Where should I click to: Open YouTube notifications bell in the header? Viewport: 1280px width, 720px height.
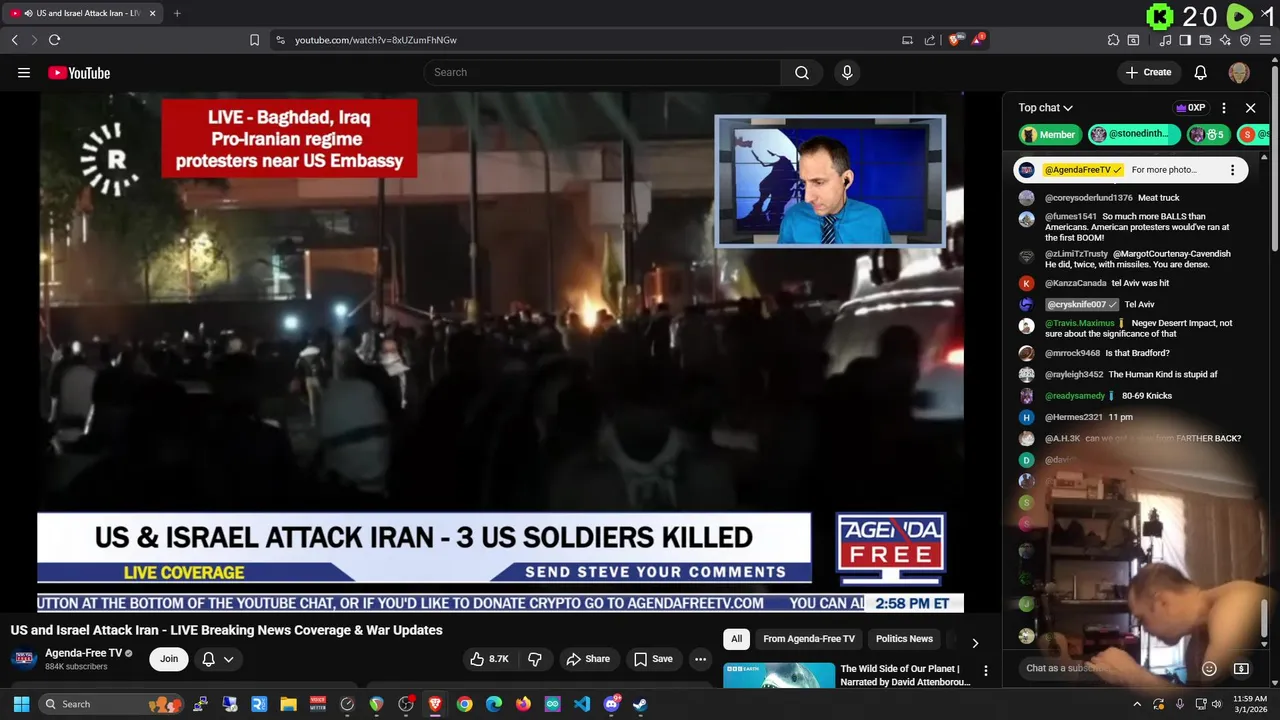tap(1200, 72)
